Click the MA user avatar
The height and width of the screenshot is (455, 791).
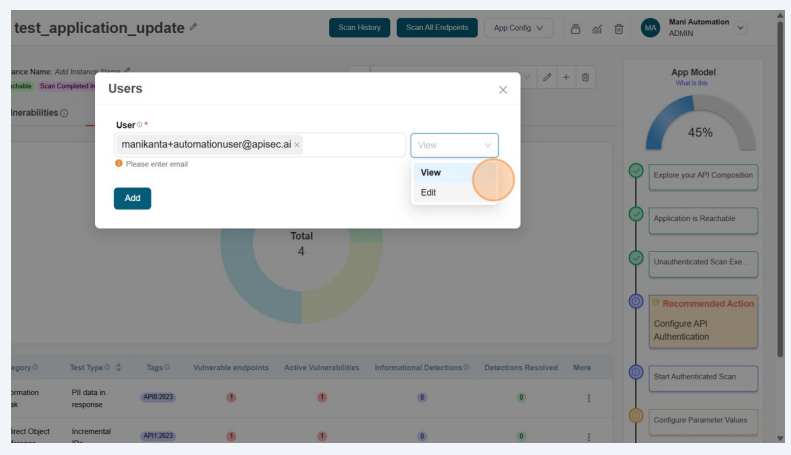pyautogui.click(x=651, y=28)
